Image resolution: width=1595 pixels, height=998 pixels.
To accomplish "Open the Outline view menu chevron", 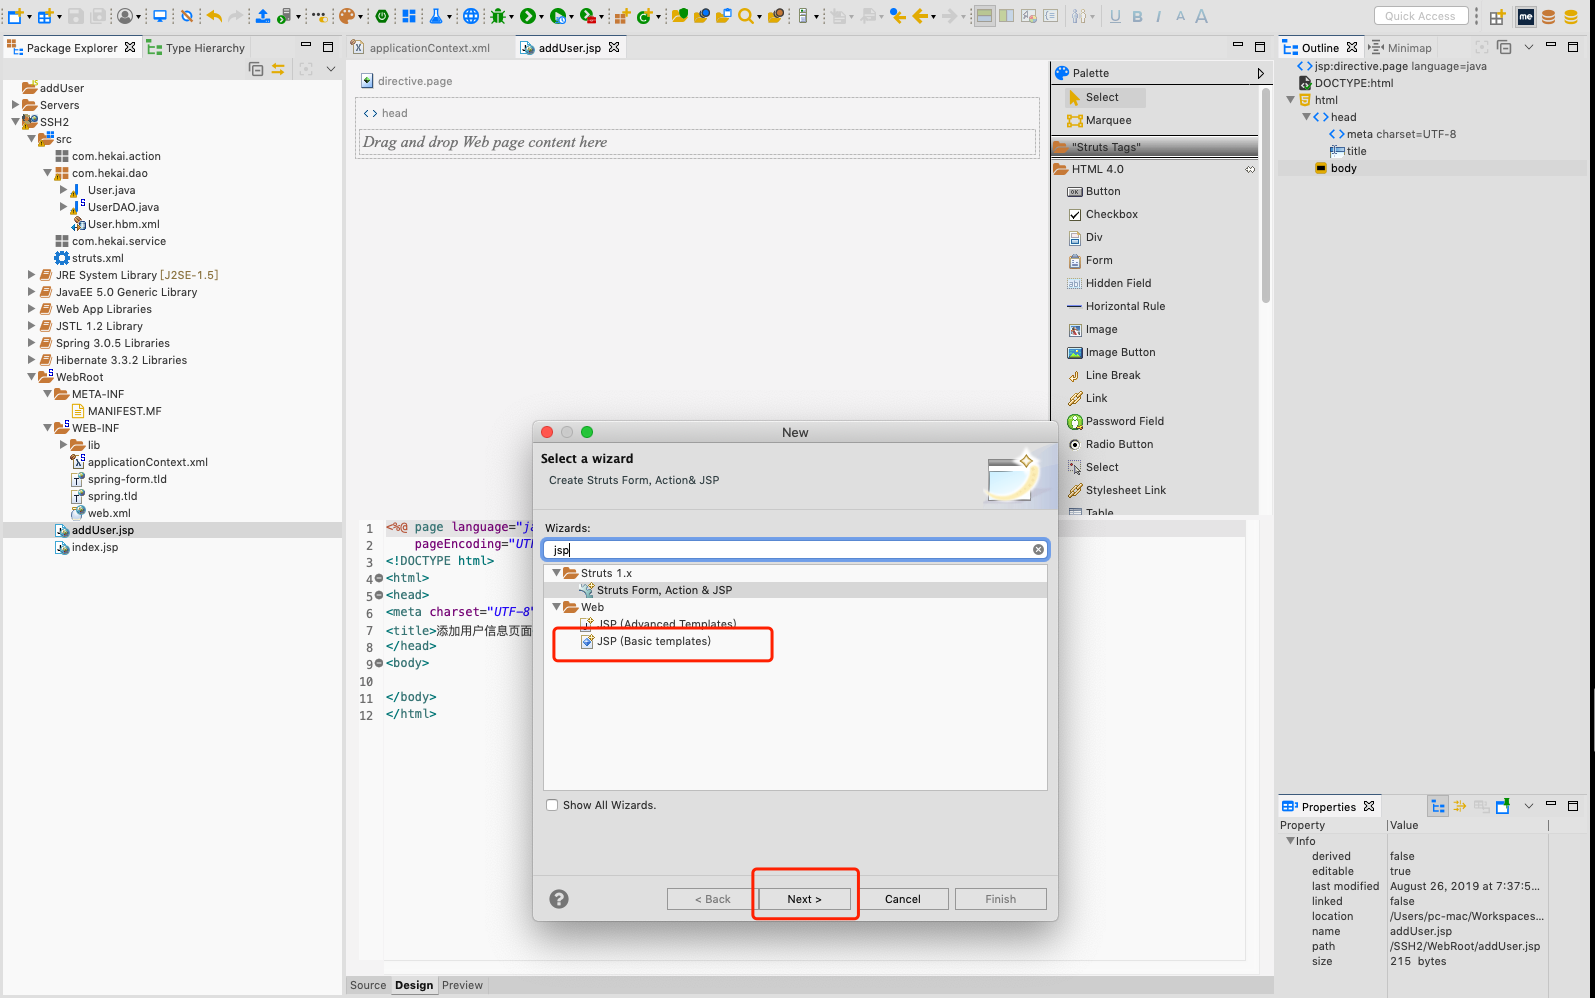I will point(1528,47).
